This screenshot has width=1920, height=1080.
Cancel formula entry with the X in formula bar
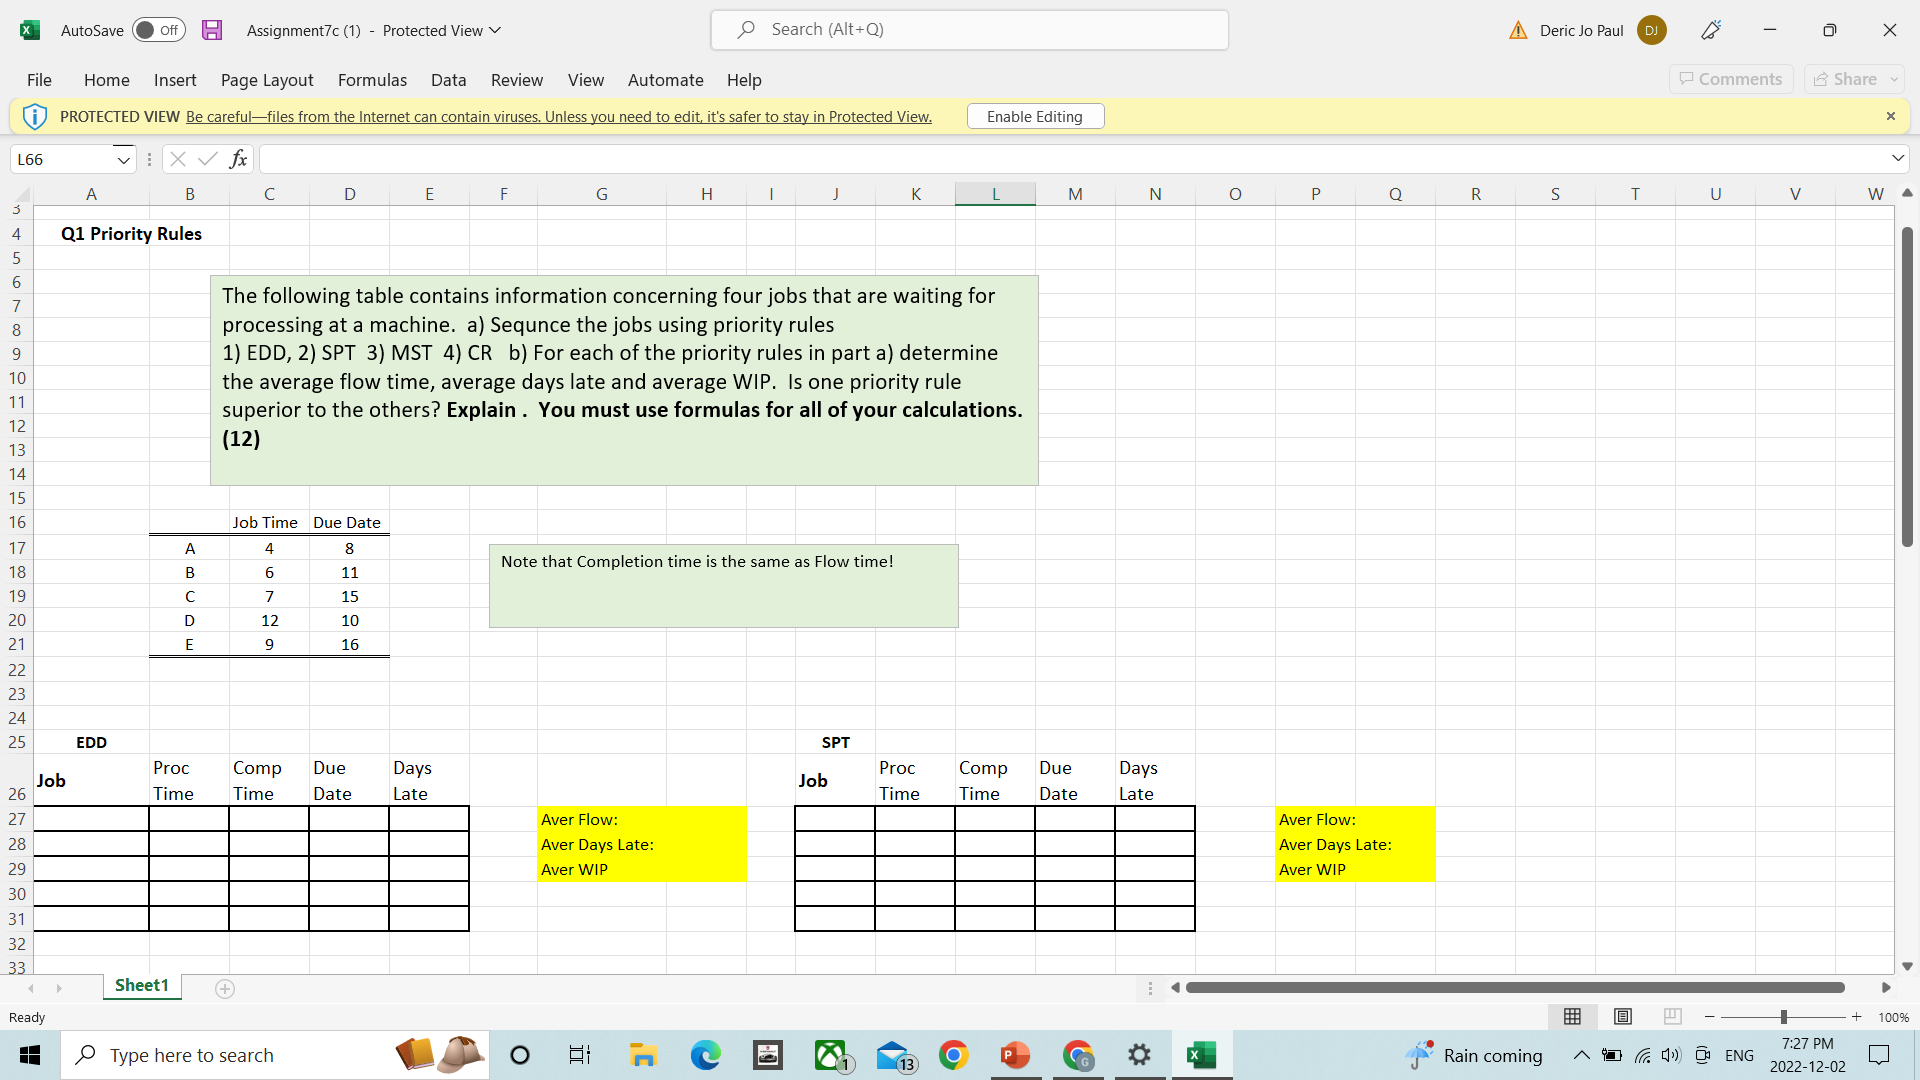(x=178, y=158)
